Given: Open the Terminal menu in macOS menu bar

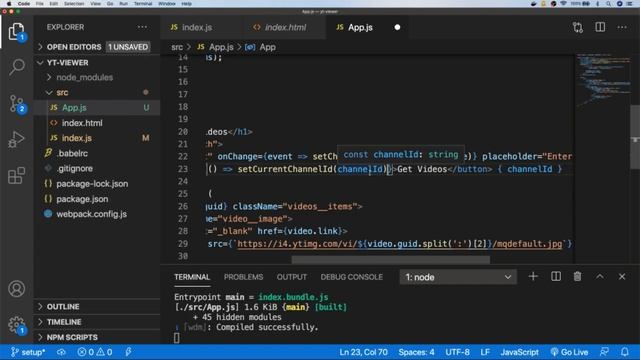Looking at the screenshot, I should 143,4.
